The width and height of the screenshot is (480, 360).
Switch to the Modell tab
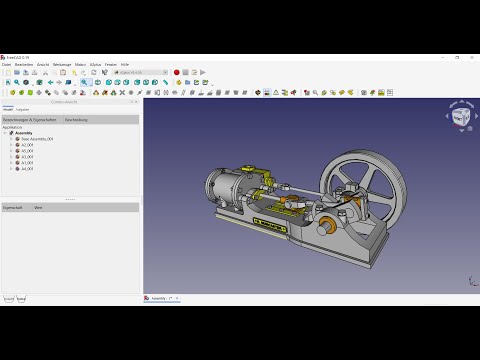click(8, 109)
